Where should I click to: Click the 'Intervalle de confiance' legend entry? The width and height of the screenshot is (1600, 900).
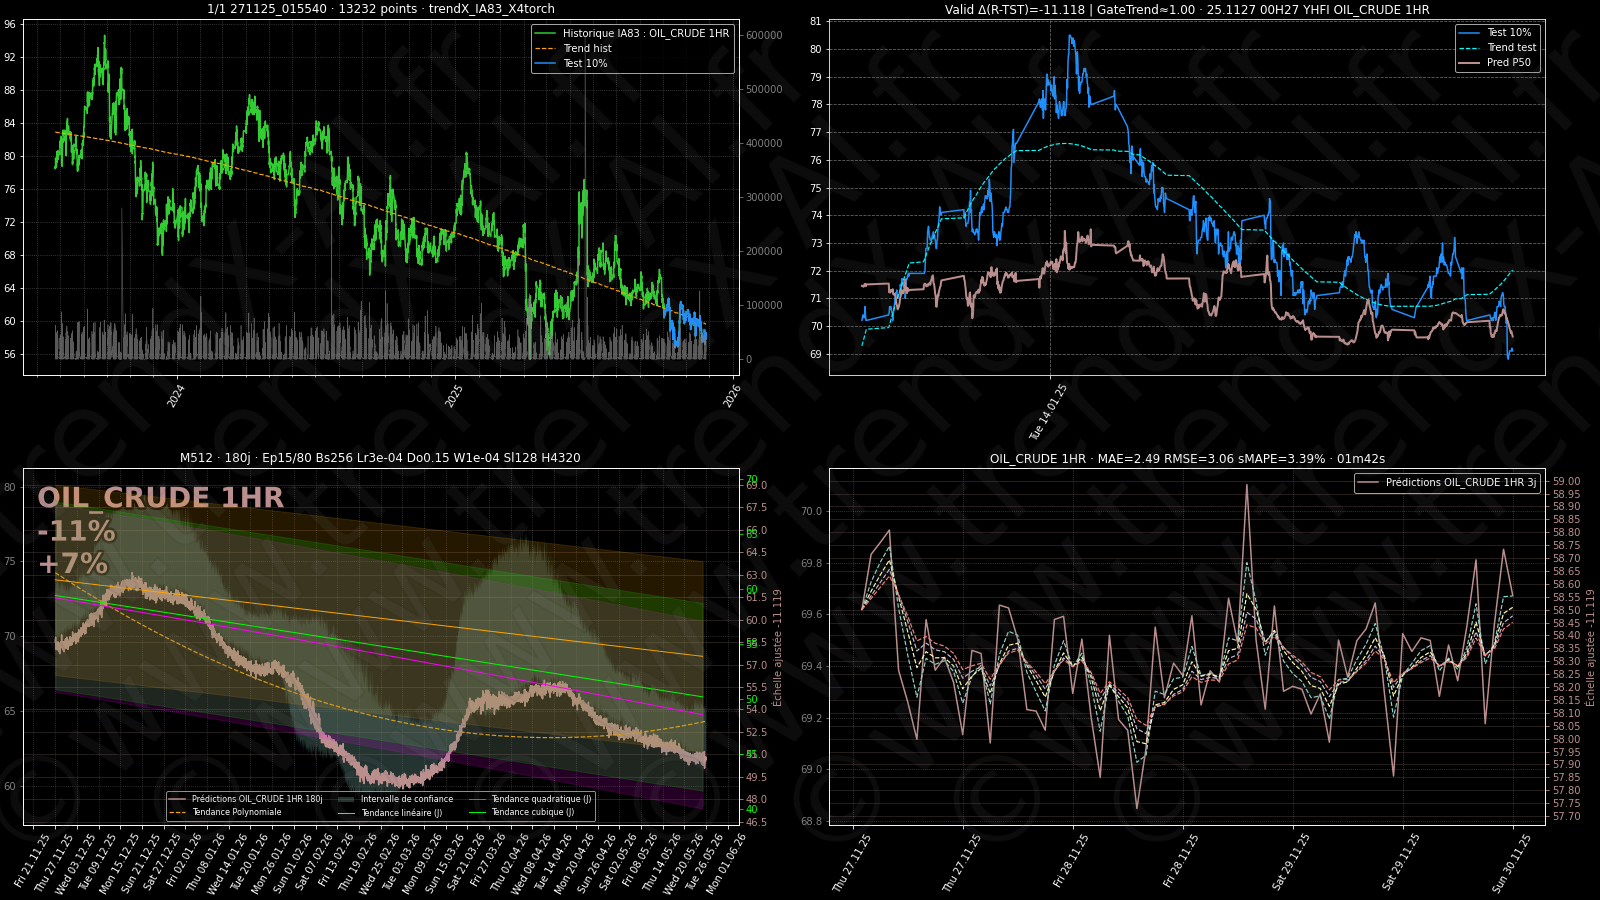(406, 799)
